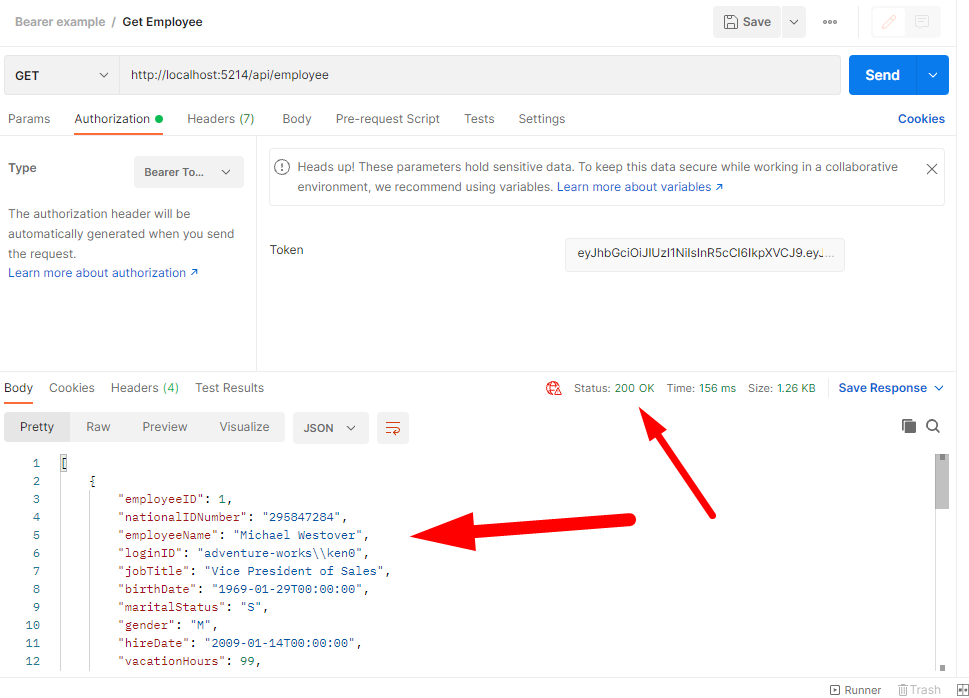The height and width of the screenshot is (698, 969).
Task: Open the Trash in the status bar
Action: [919, 689]
